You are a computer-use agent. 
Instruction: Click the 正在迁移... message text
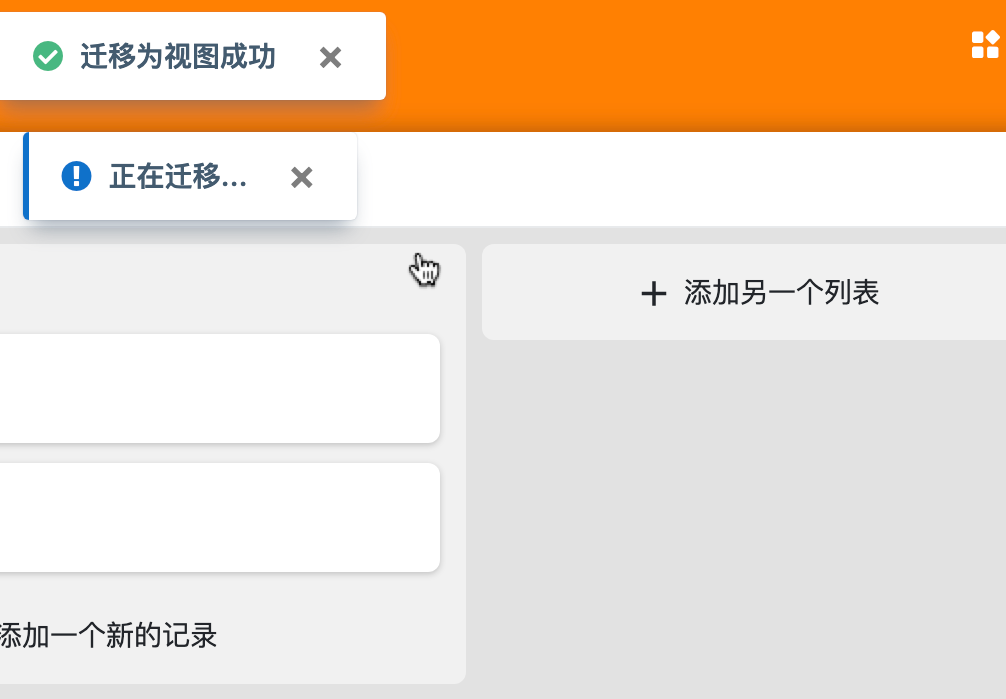178,177
